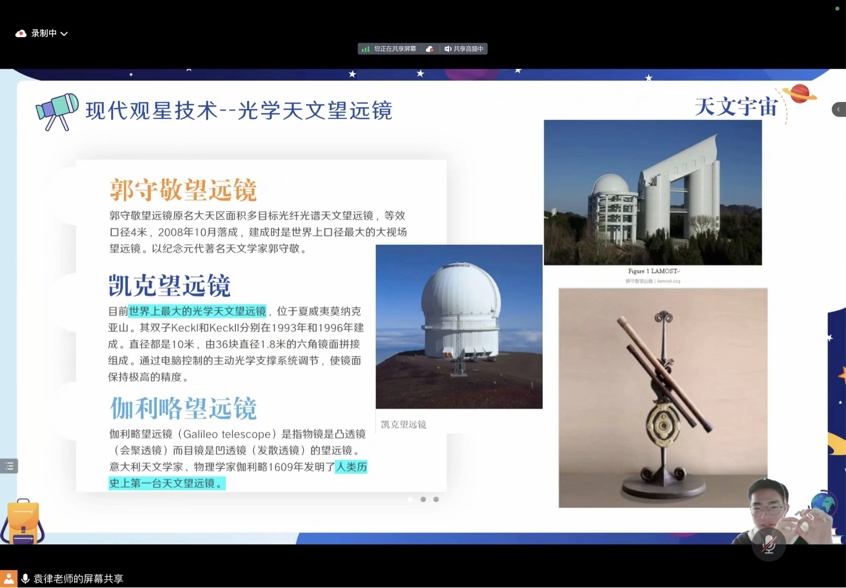This screenshot has height=588, width=846.
Task: Click the 凯克望远镜 dome photo
Action: click(x=459, y=326)
